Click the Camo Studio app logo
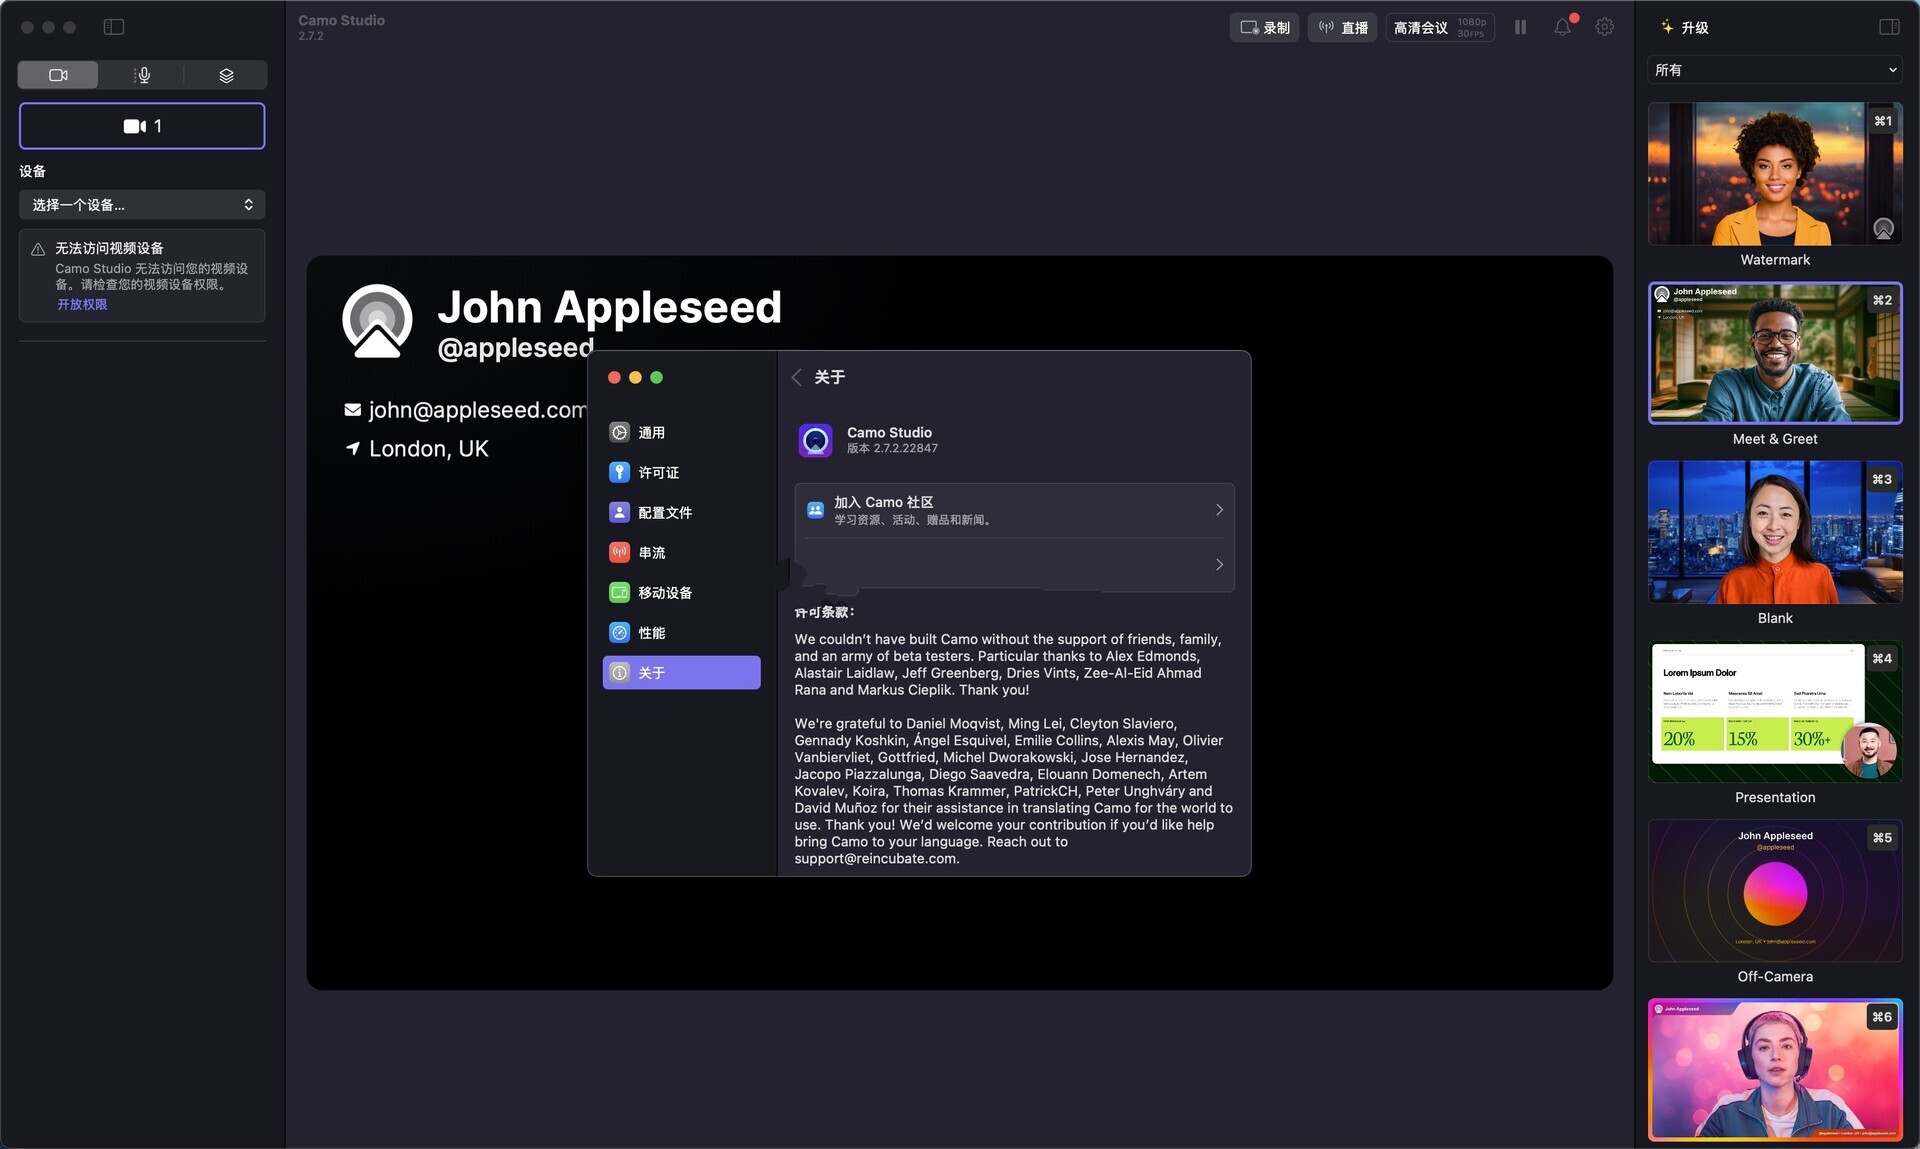This screenshot has width=1920, height=1149. [x=816, y=440]
